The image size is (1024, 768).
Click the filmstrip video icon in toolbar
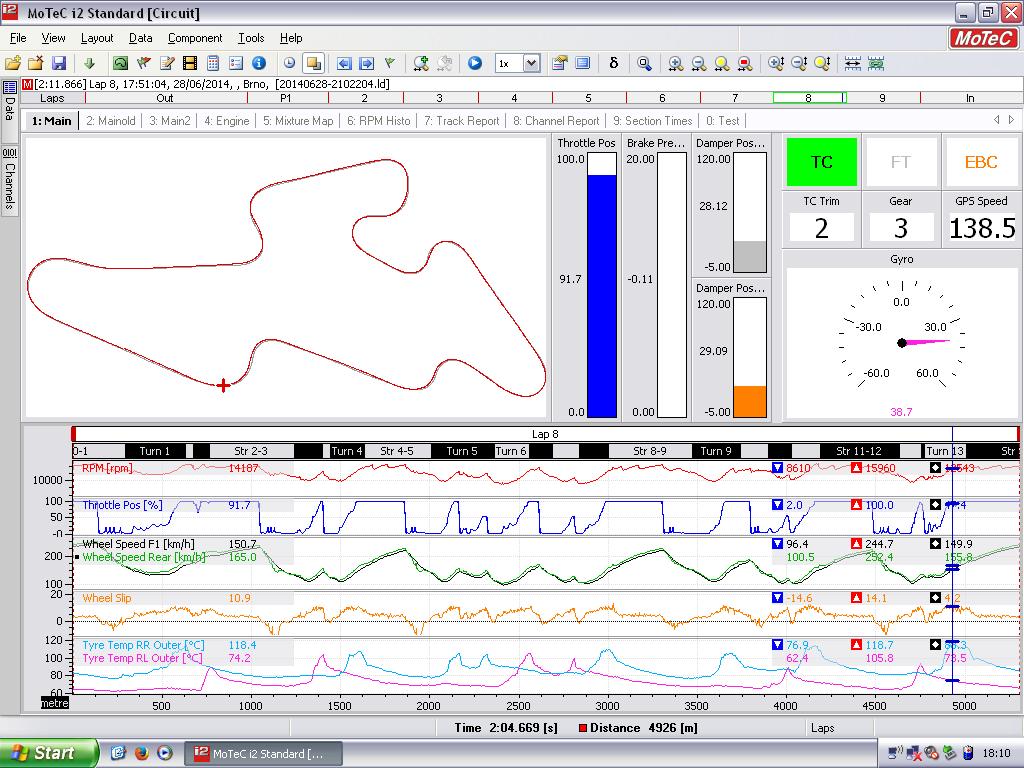(190, 63)
